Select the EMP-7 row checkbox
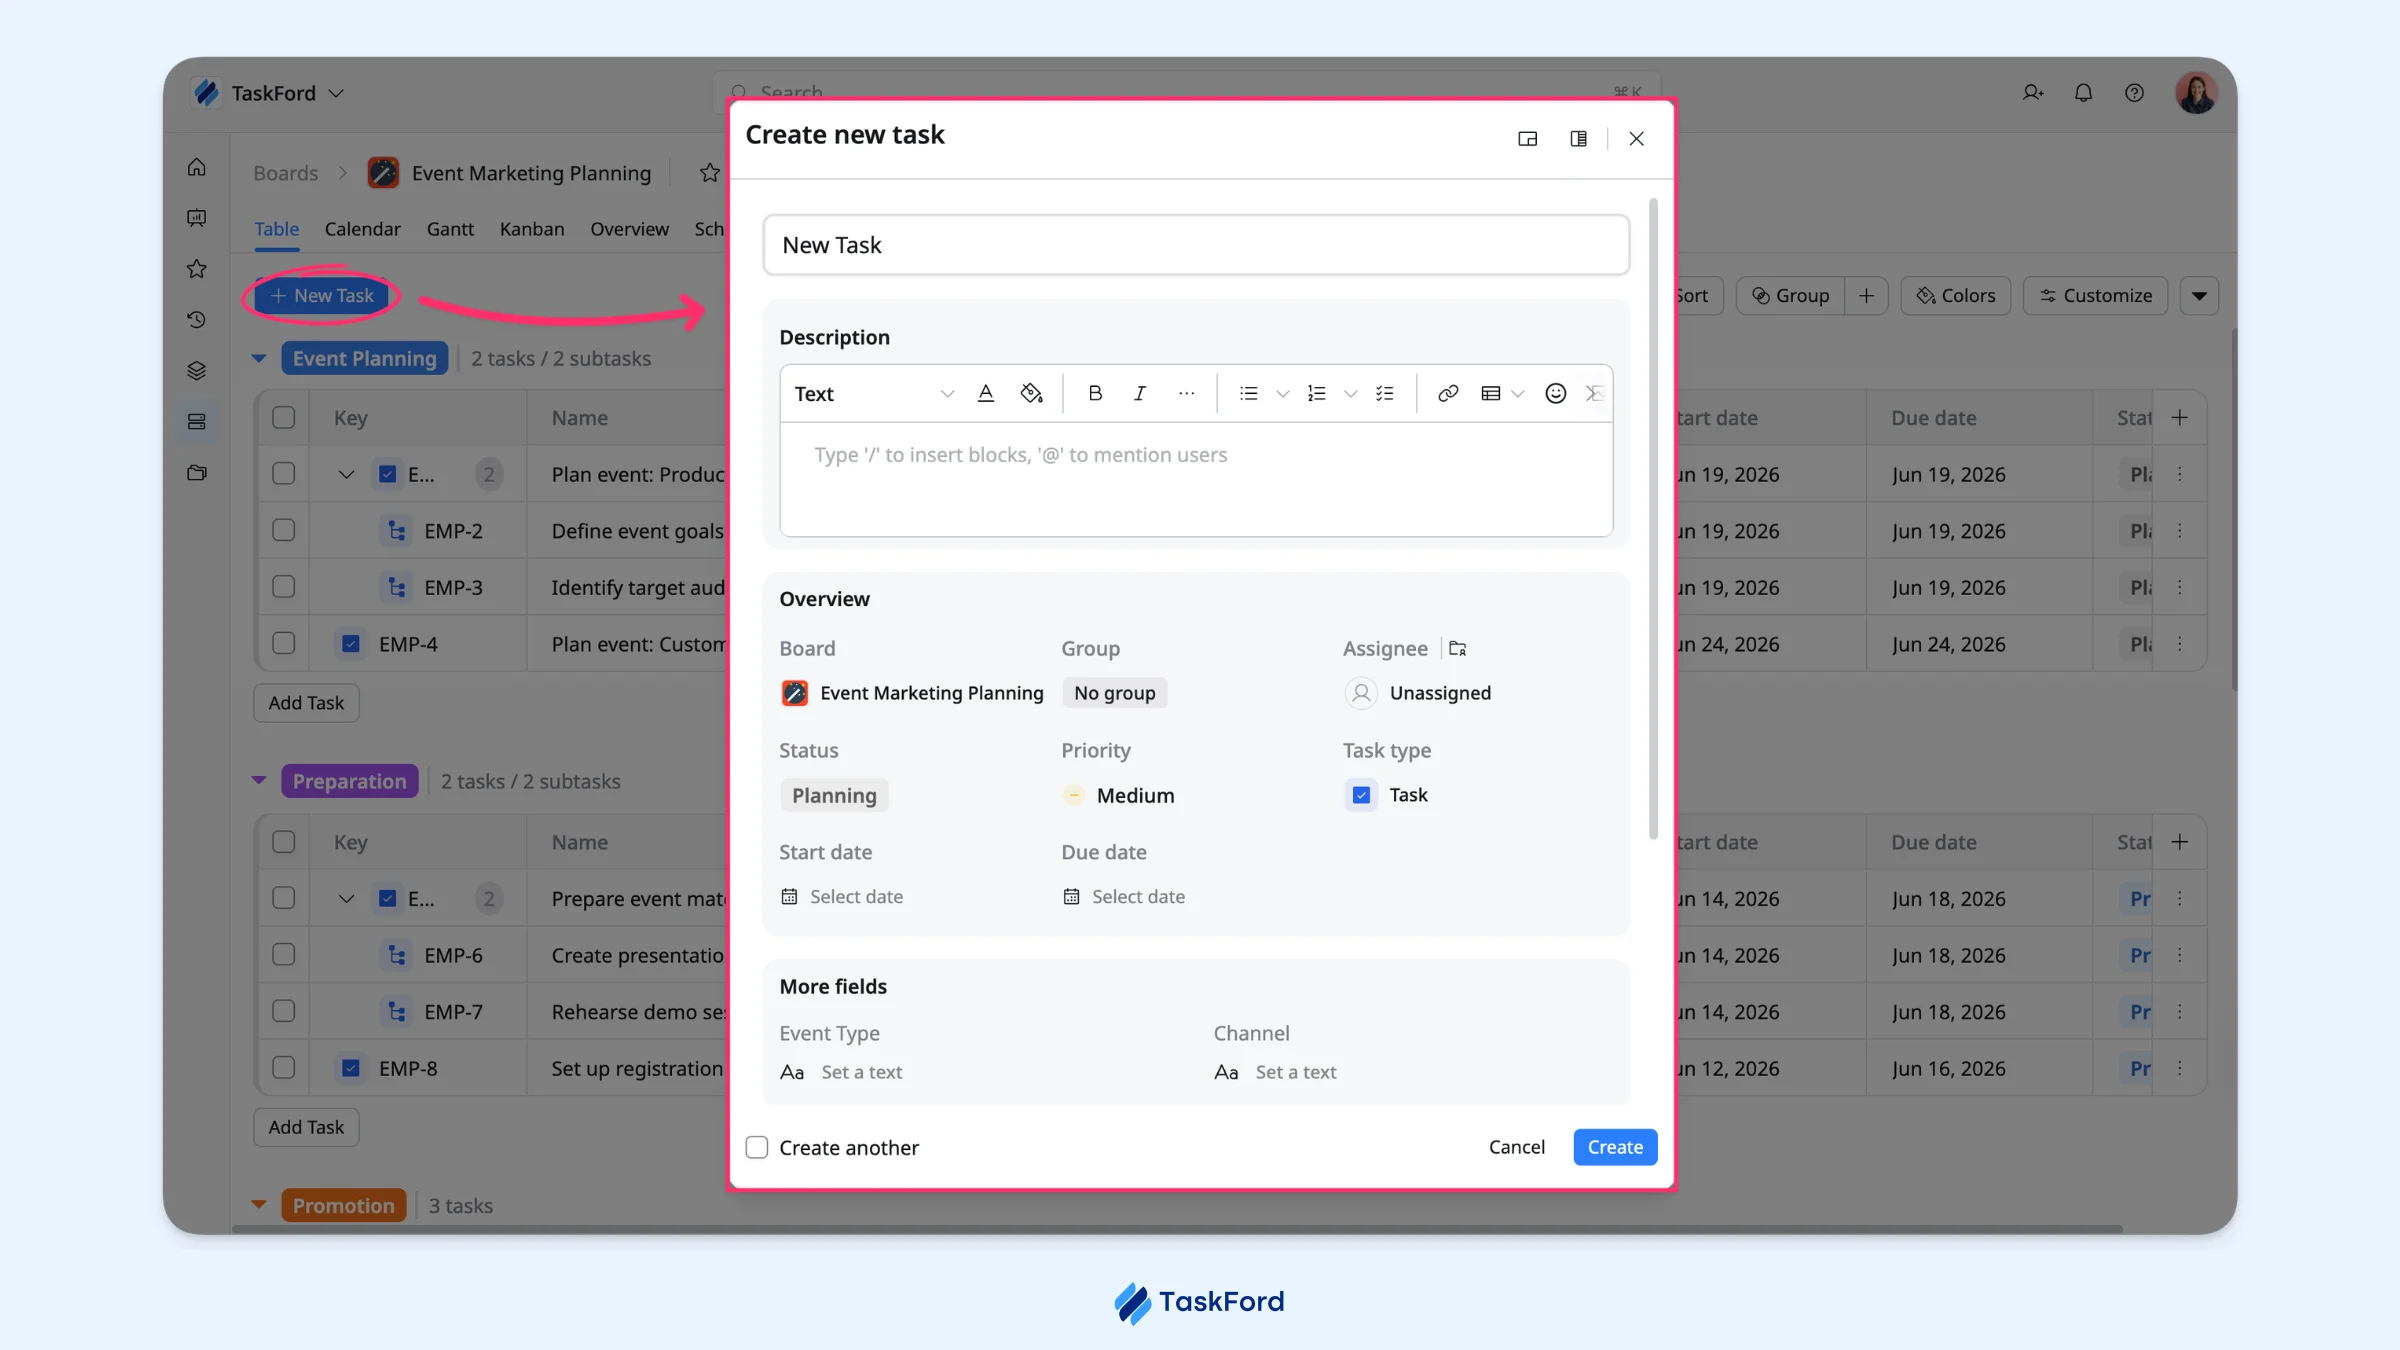2400x1350 pixels. [x=284, y=1011]
